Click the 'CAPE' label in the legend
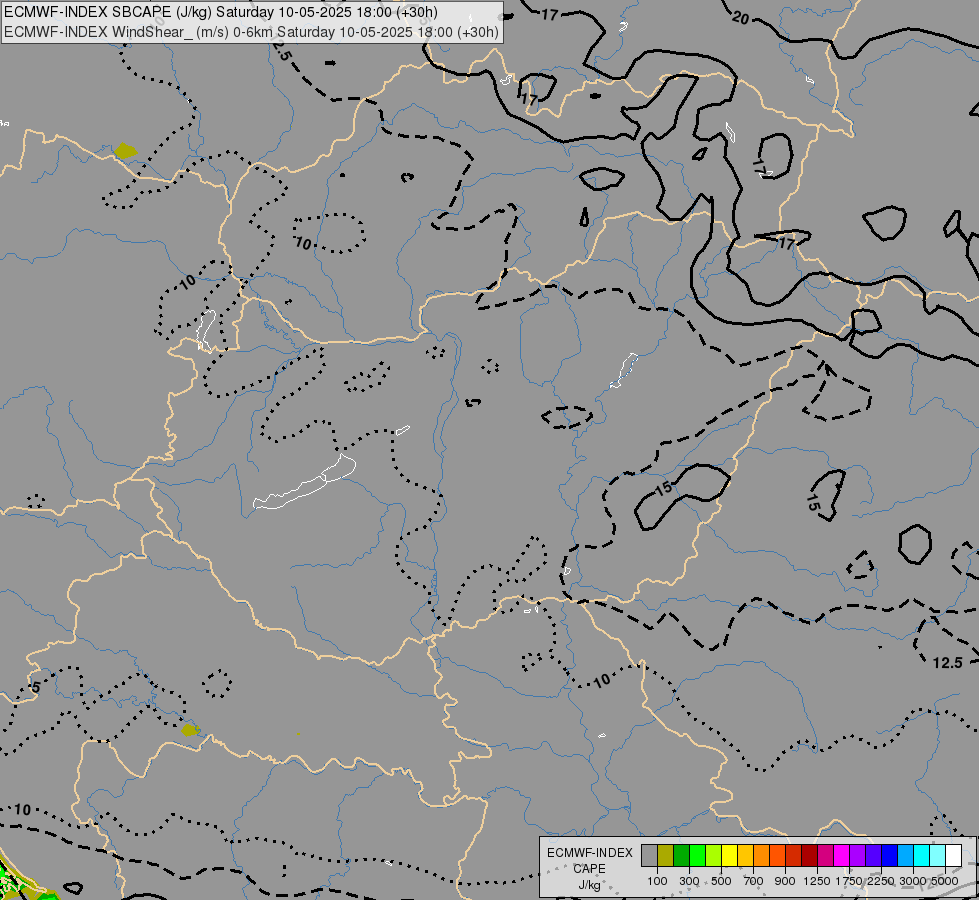 [x=589, y=869]
